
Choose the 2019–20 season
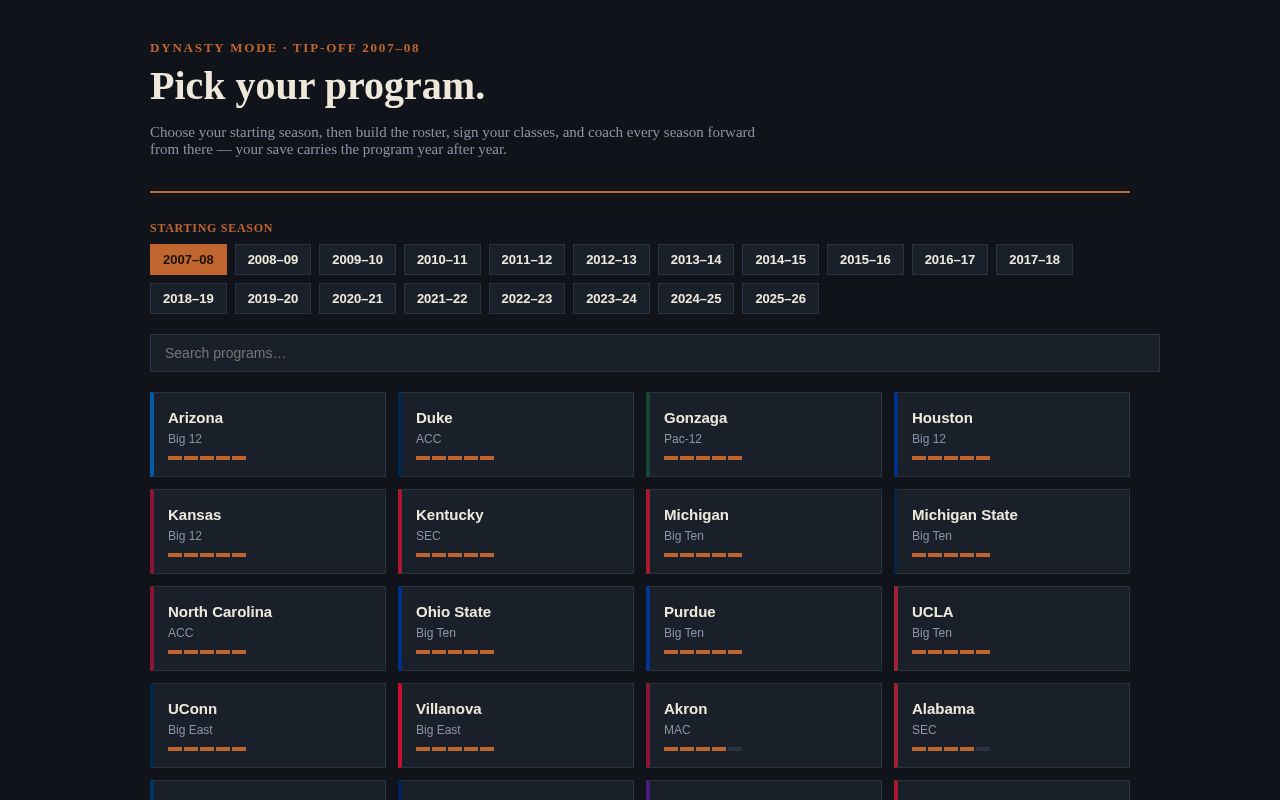pyautogui.click(x=273, y=298)
